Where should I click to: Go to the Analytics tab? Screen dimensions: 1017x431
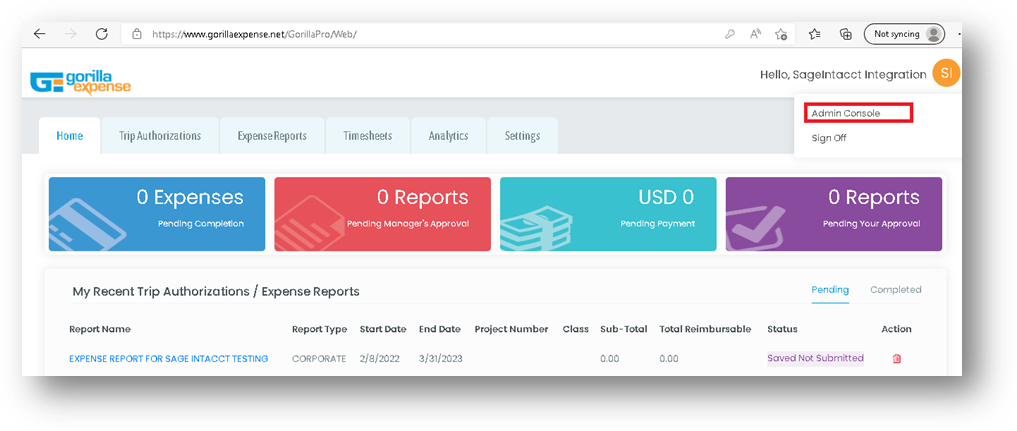pyautogui.click(x=448, y=135)
